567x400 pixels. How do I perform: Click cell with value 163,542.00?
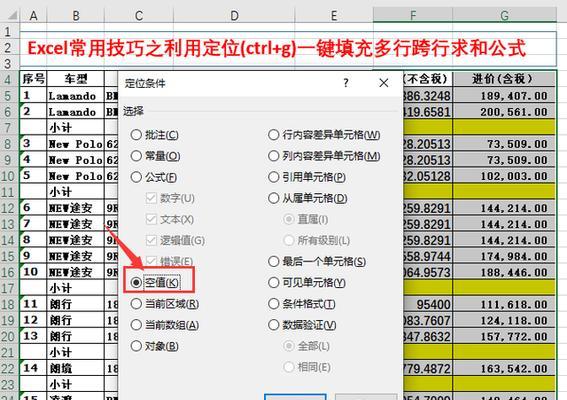click(x=504, y=369)
